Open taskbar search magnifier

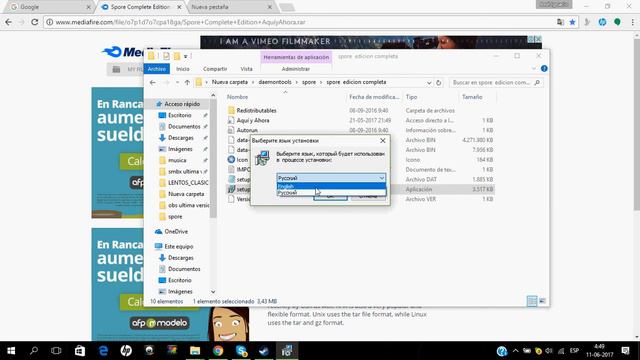click(x=34, y=351)
